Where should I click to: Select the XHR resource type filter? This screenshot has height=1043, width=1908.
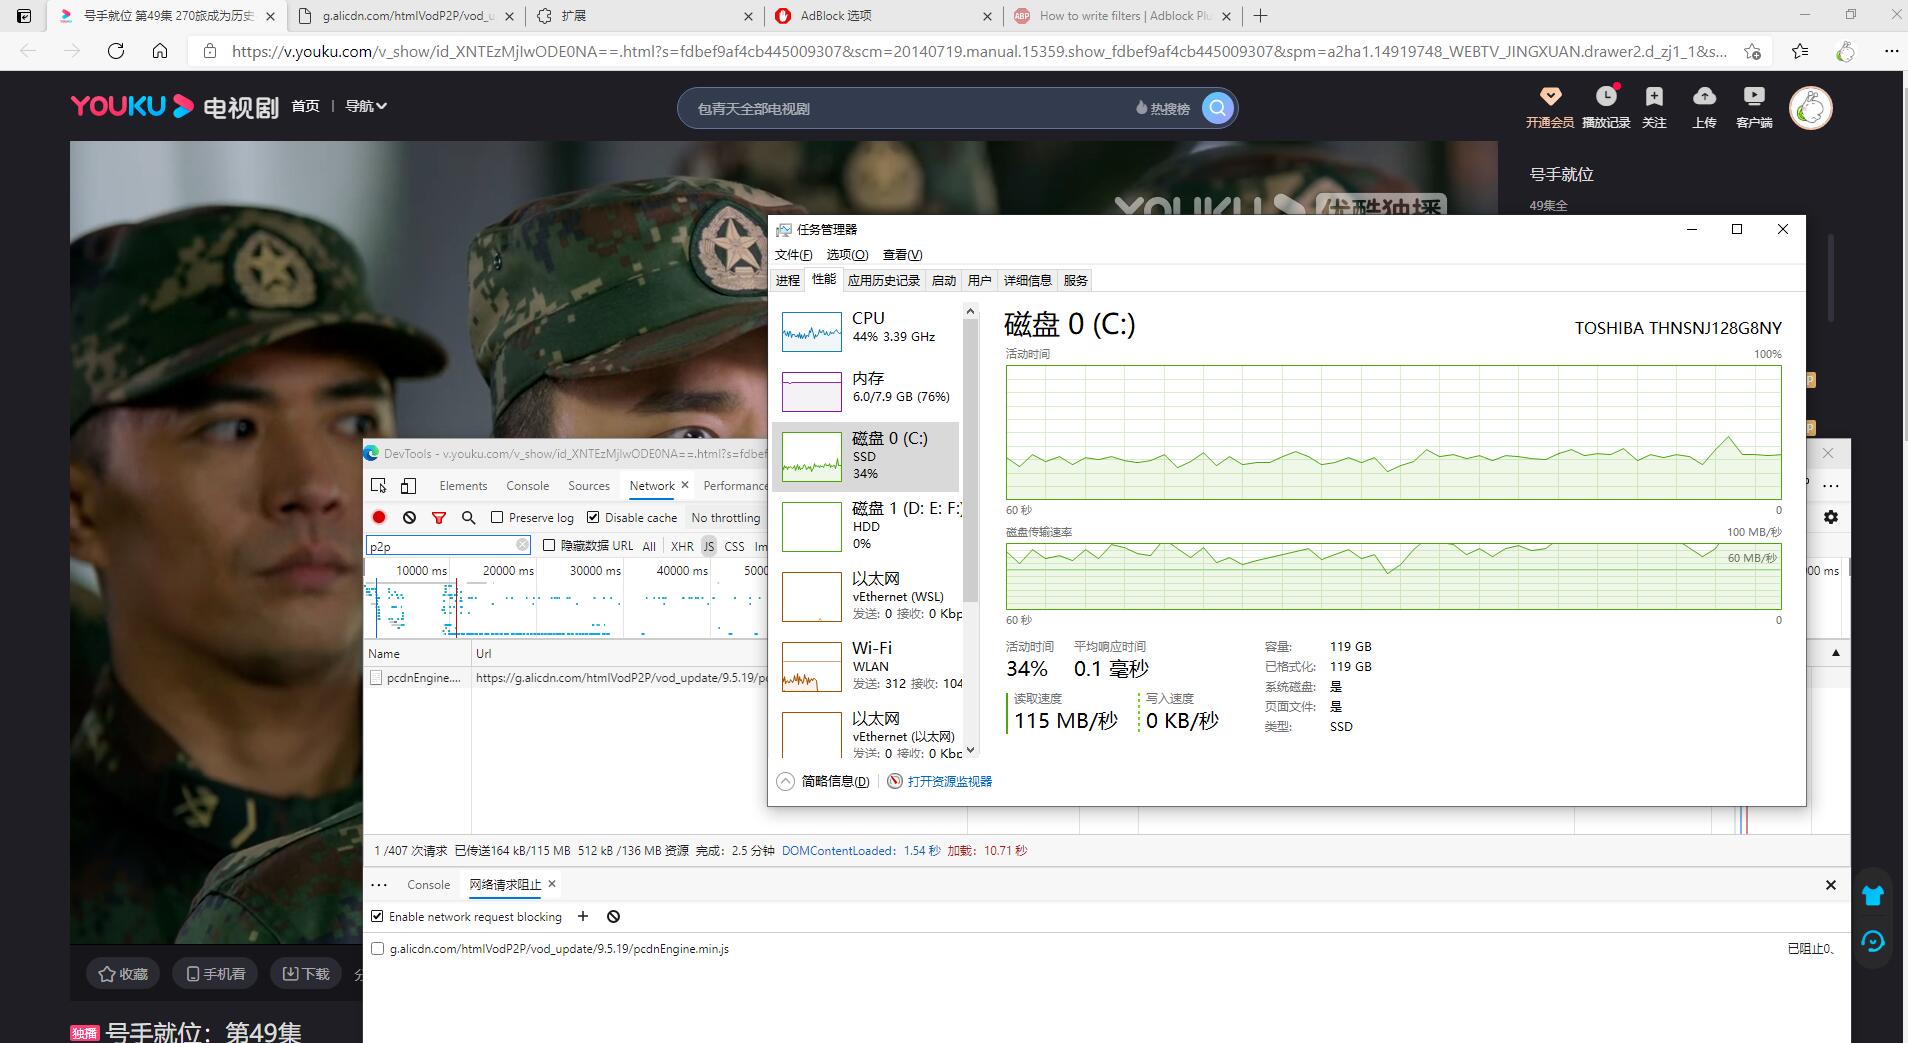tap(682, 546)
